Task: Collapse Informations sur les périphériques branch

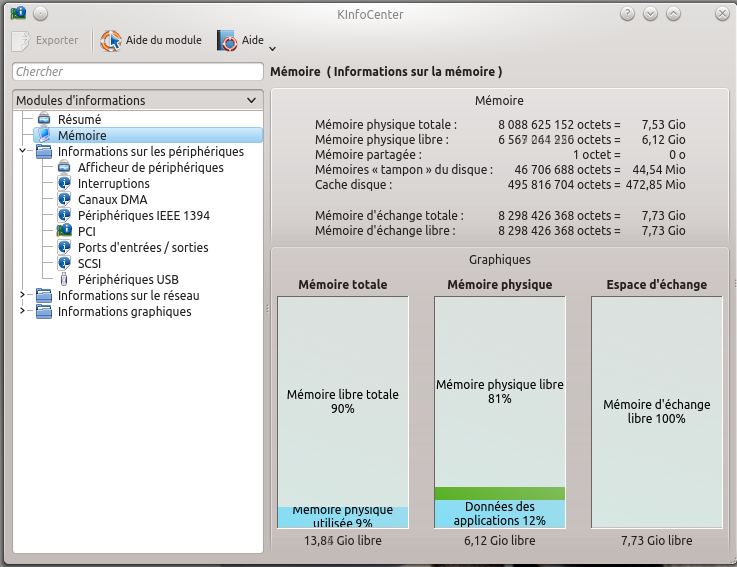Action: pos(22,151)
